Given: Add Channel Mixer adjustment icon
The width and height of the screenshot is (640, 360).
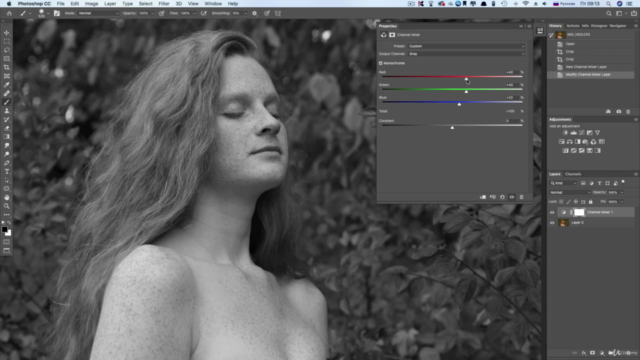Looking at the screenshot, I should point(593,142).
